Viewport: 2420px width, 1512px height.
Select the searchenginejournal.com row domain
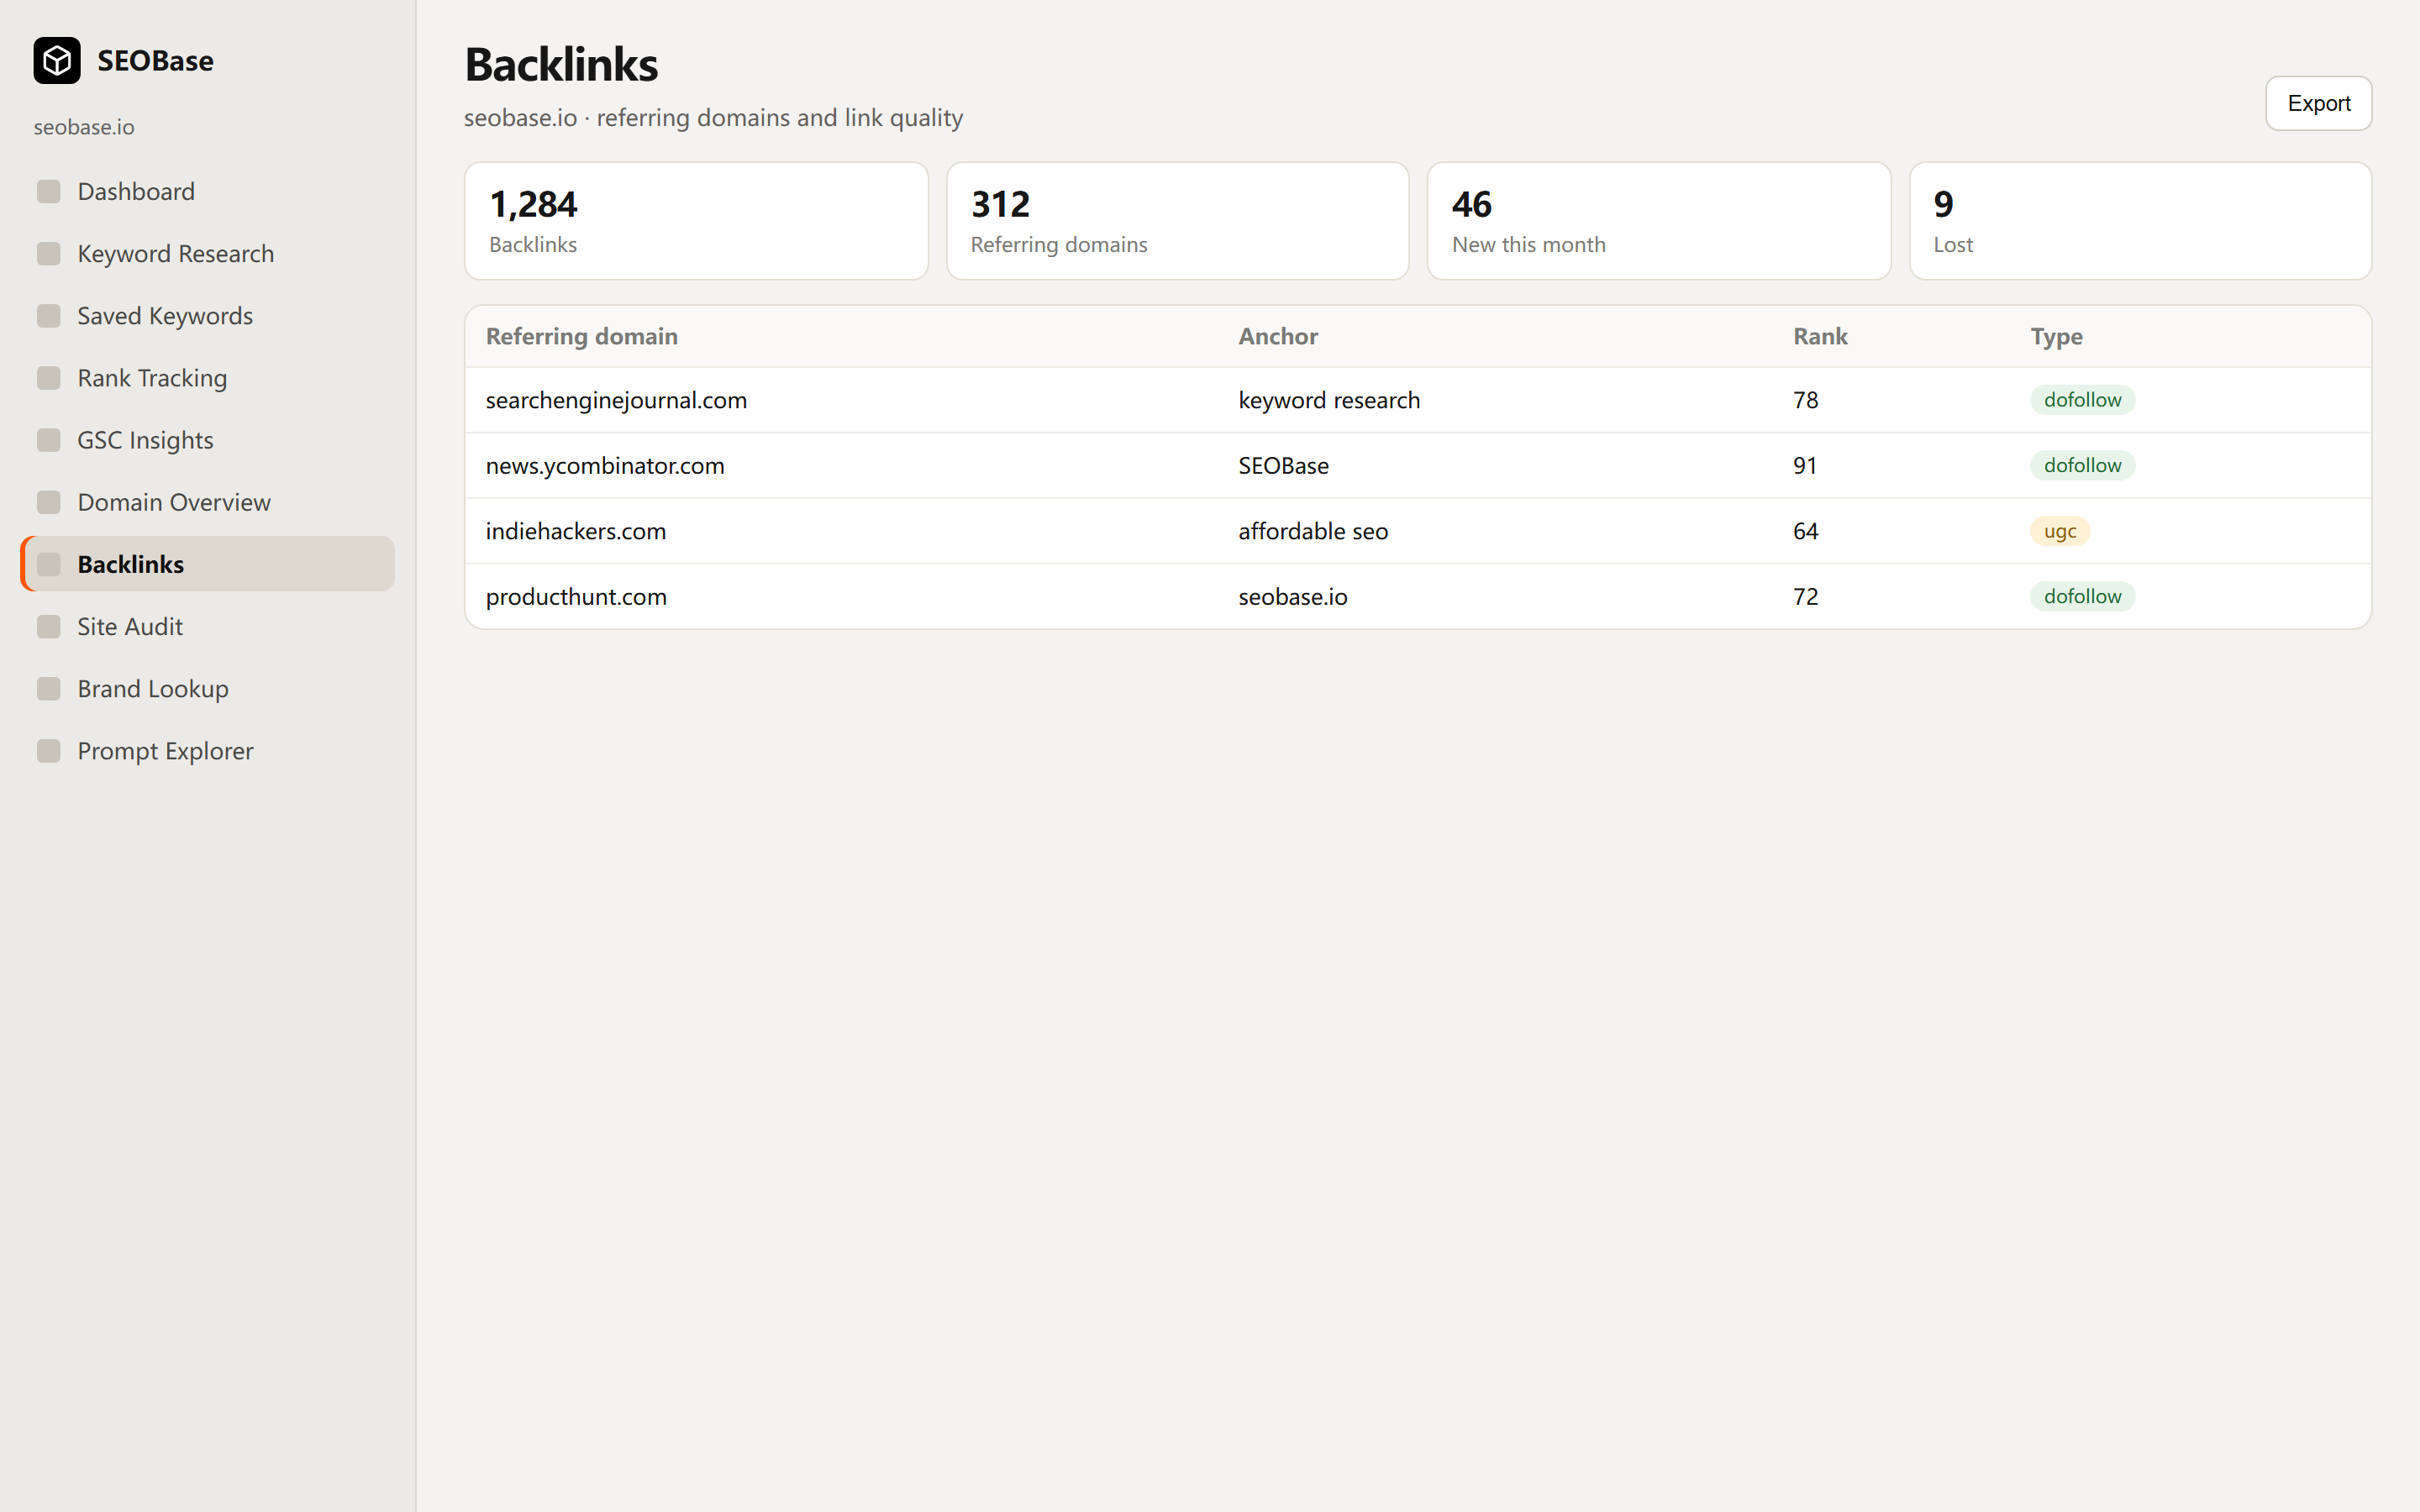click(x=616, y=400)
